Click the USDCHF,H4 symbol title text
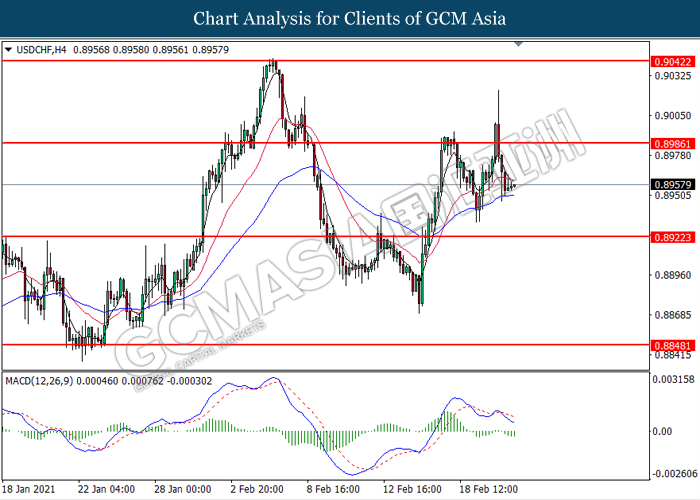The width and height of the screenshot is (700, 500). (41, 50)
